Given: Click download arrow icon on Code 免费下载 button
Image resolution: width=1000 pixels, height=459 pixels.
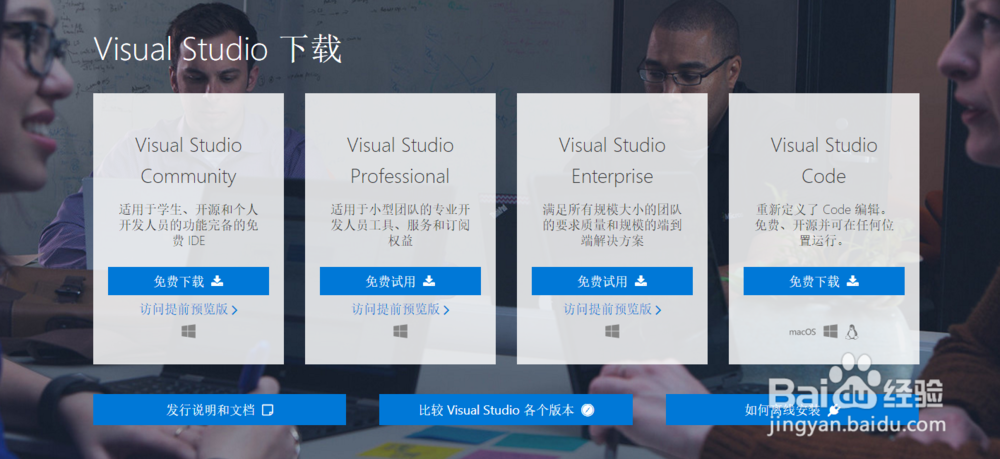Looking at the screenshot, I should tap(853, 280).
